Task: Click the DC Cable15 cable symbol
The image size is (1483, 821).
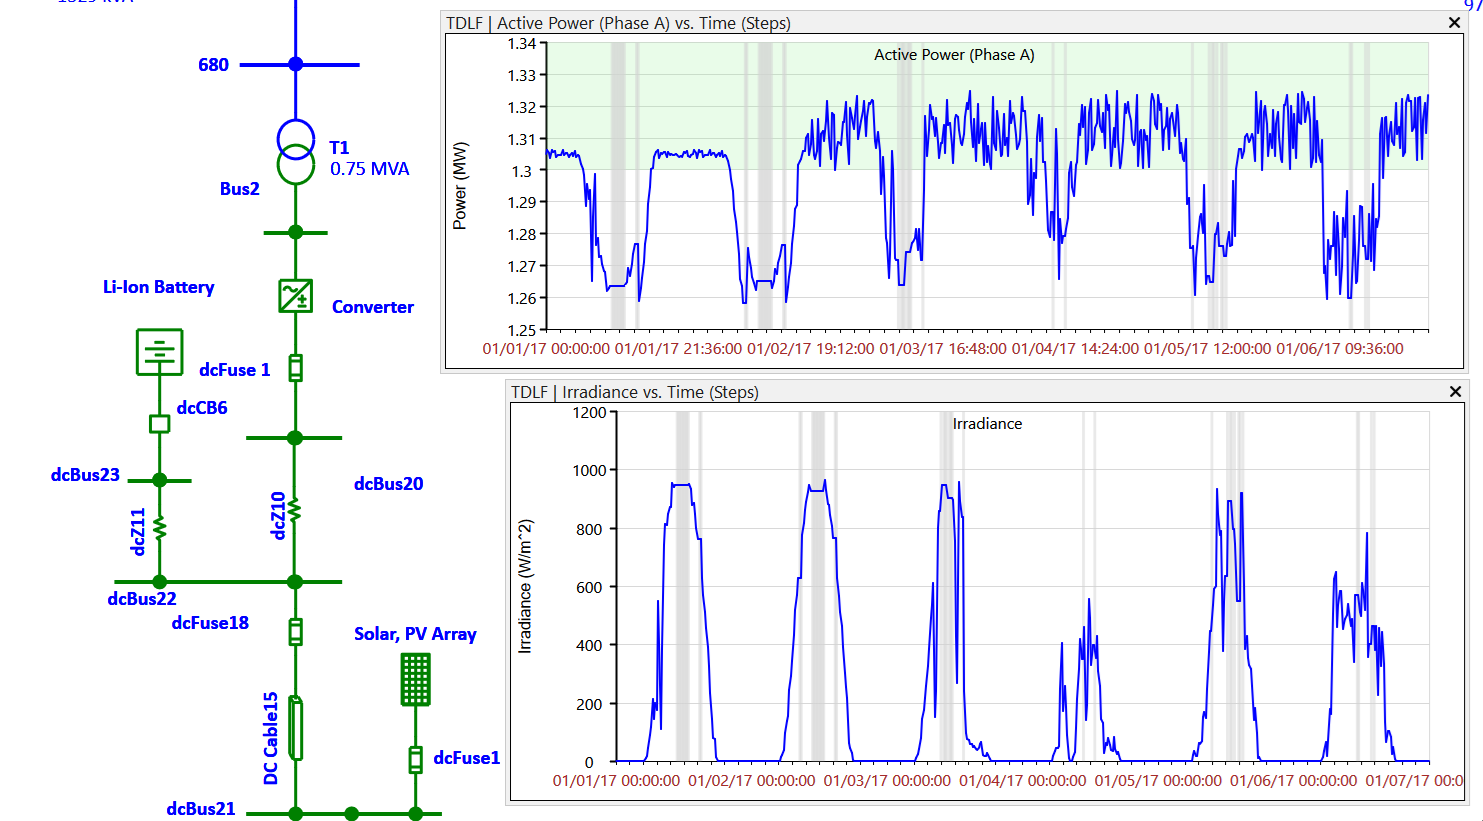Action: pyautogui.click(x=295, y=729)
